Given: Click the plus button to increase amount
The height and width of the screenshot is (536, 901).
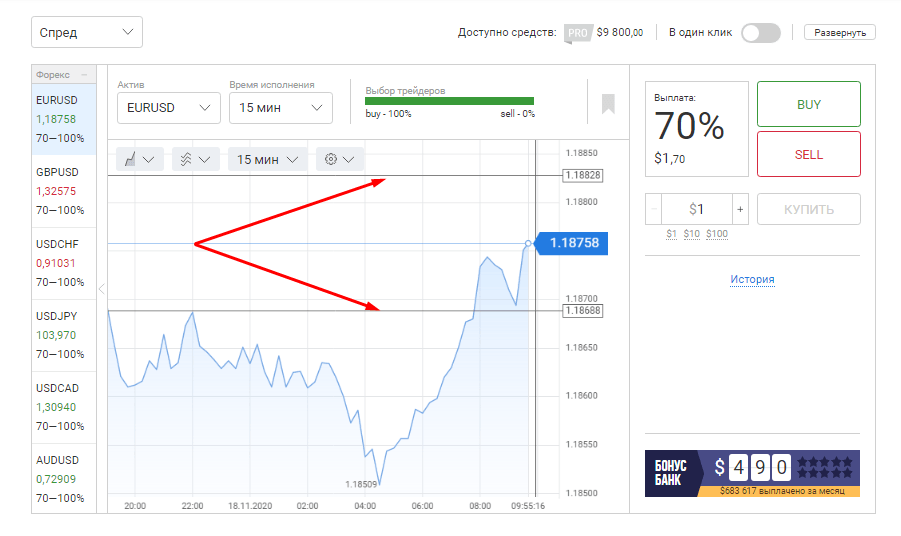Looking at the screenshot, I should point(740,209).
